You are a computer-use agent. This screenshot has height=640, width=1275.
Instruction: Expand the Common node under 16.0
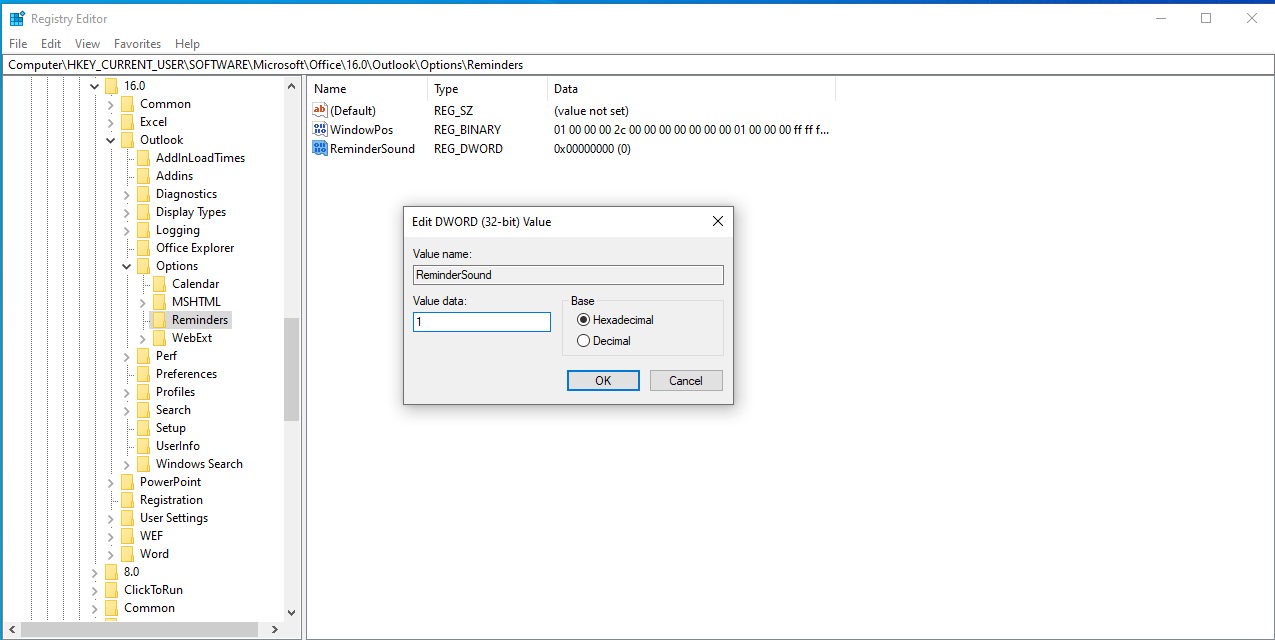coord(111,104)
